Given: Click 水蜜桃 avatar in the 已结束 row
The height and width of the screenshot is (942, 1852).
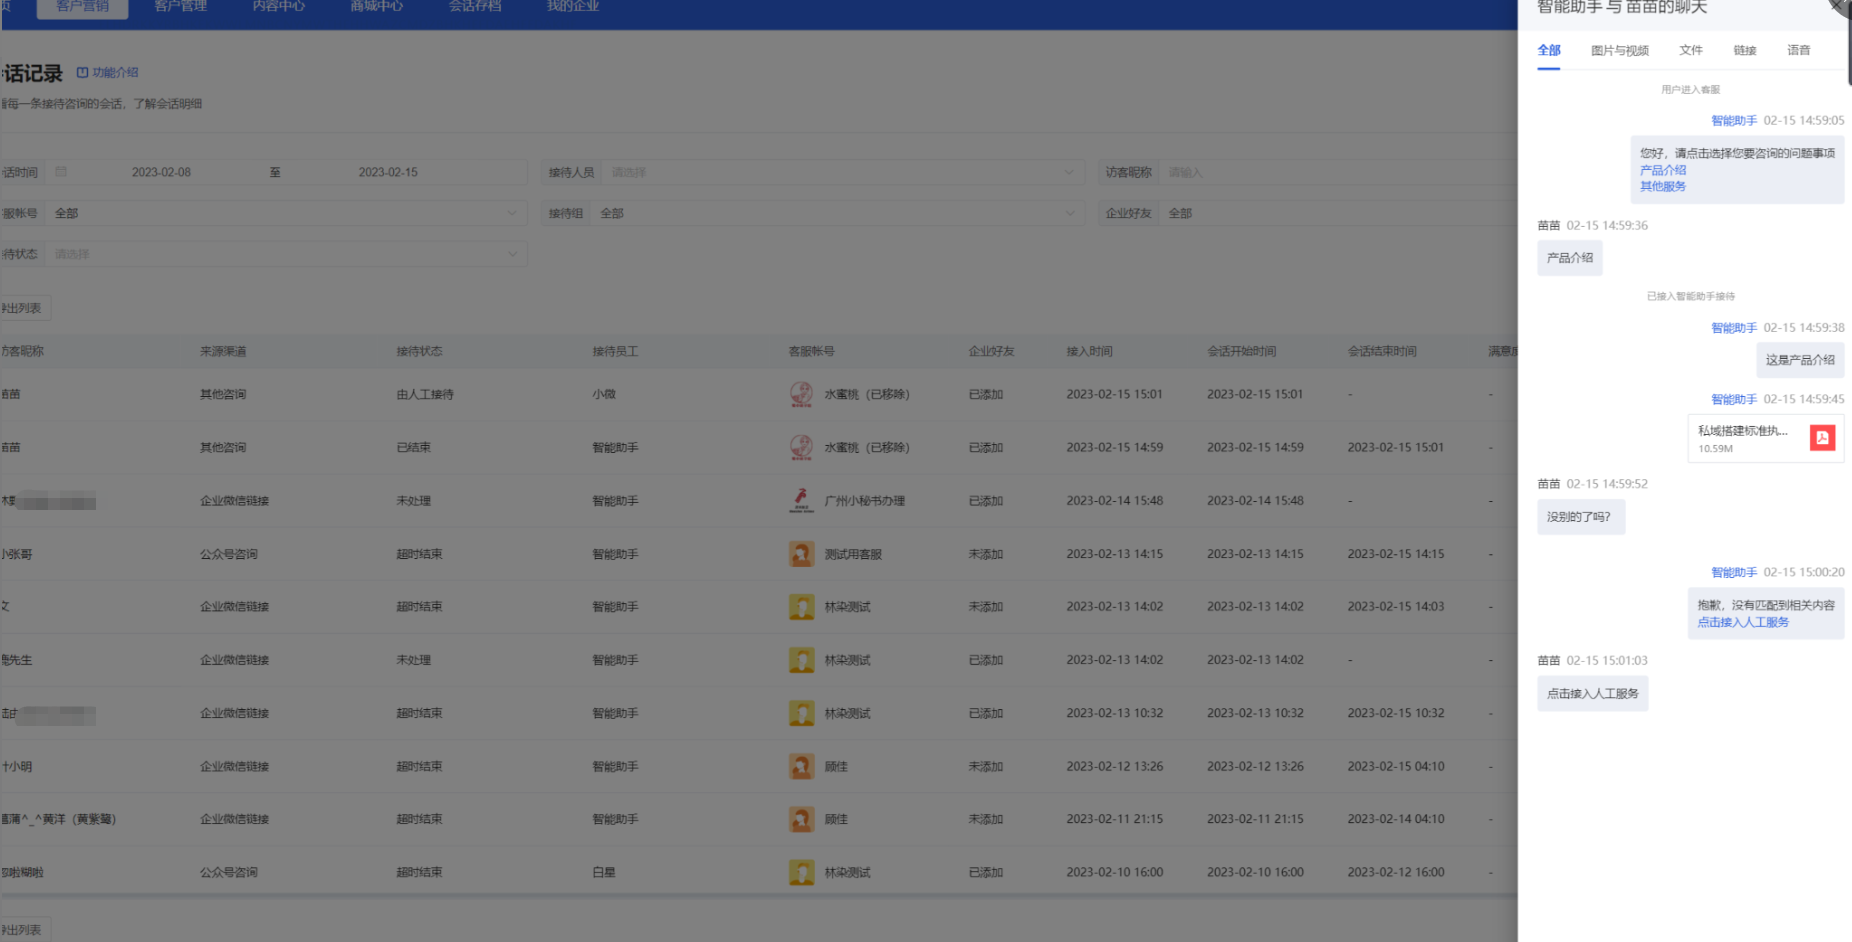Looking at the screenshot, I should tap(801, 447).
